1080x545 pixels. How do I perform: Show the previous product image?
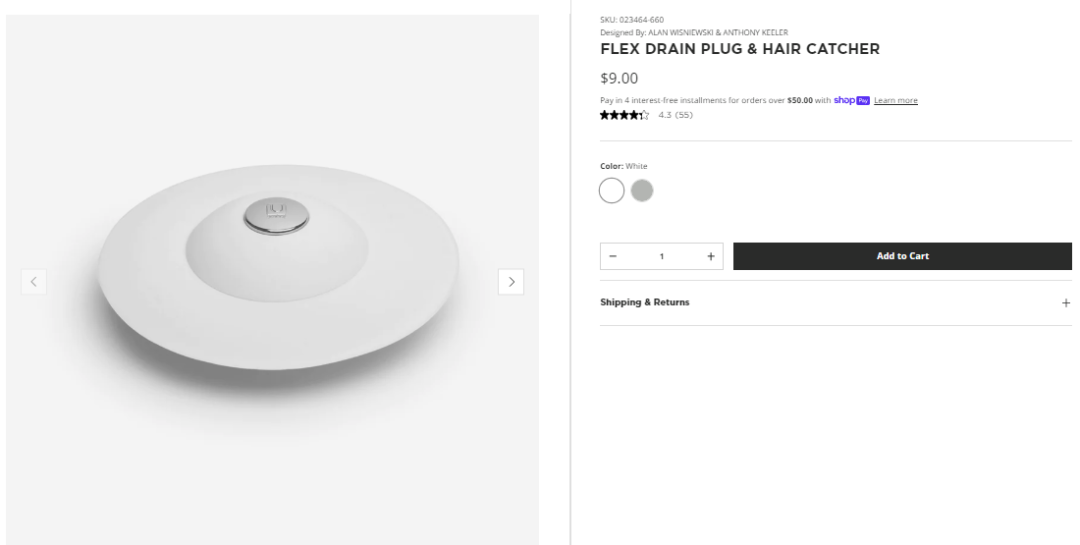[x=34, y=282]
